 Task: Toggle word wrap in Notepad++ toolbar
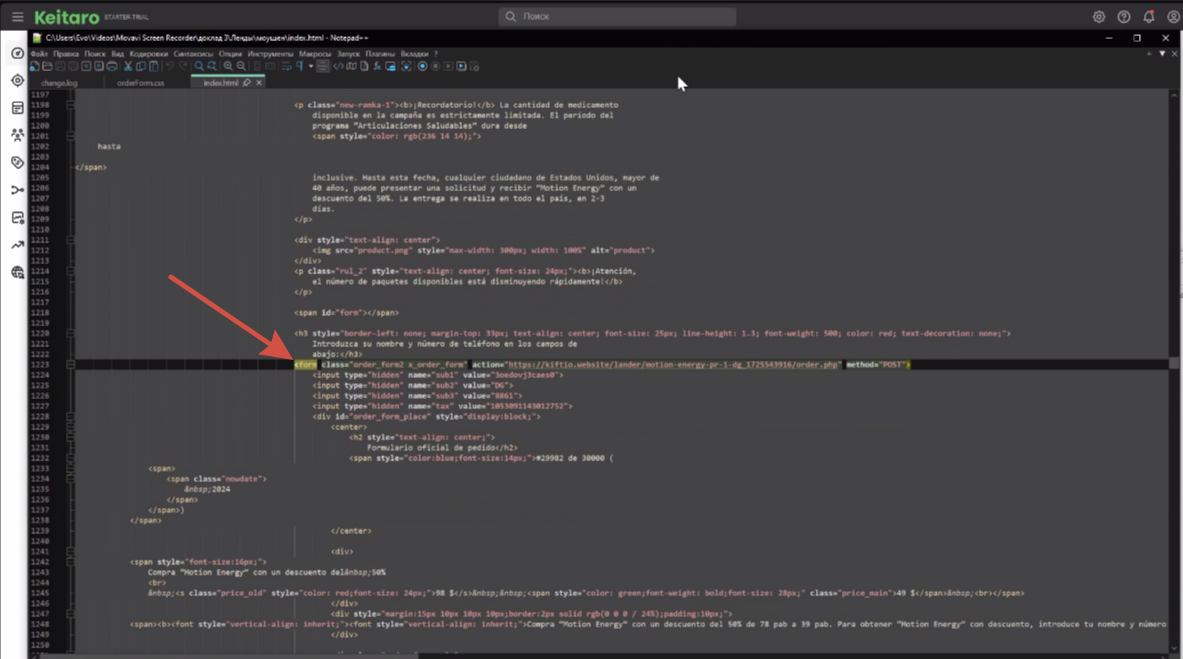[286, 67]
